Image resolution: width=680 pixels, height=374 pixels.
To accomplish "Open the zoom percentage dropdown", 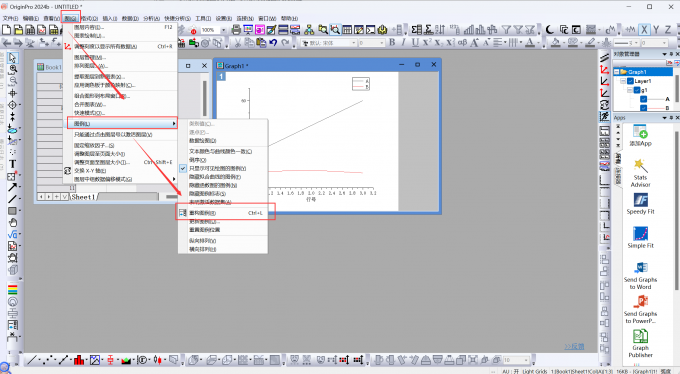I will (x=223, y=30).
